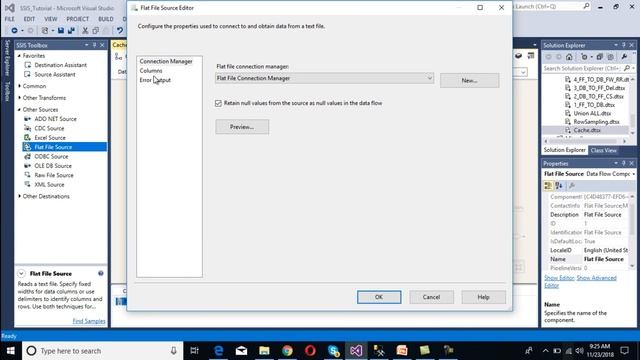Click Properties wrench in Solution Explorer toolbar
The height and width of the screenshot is (360, 640).
coord(624,57)
